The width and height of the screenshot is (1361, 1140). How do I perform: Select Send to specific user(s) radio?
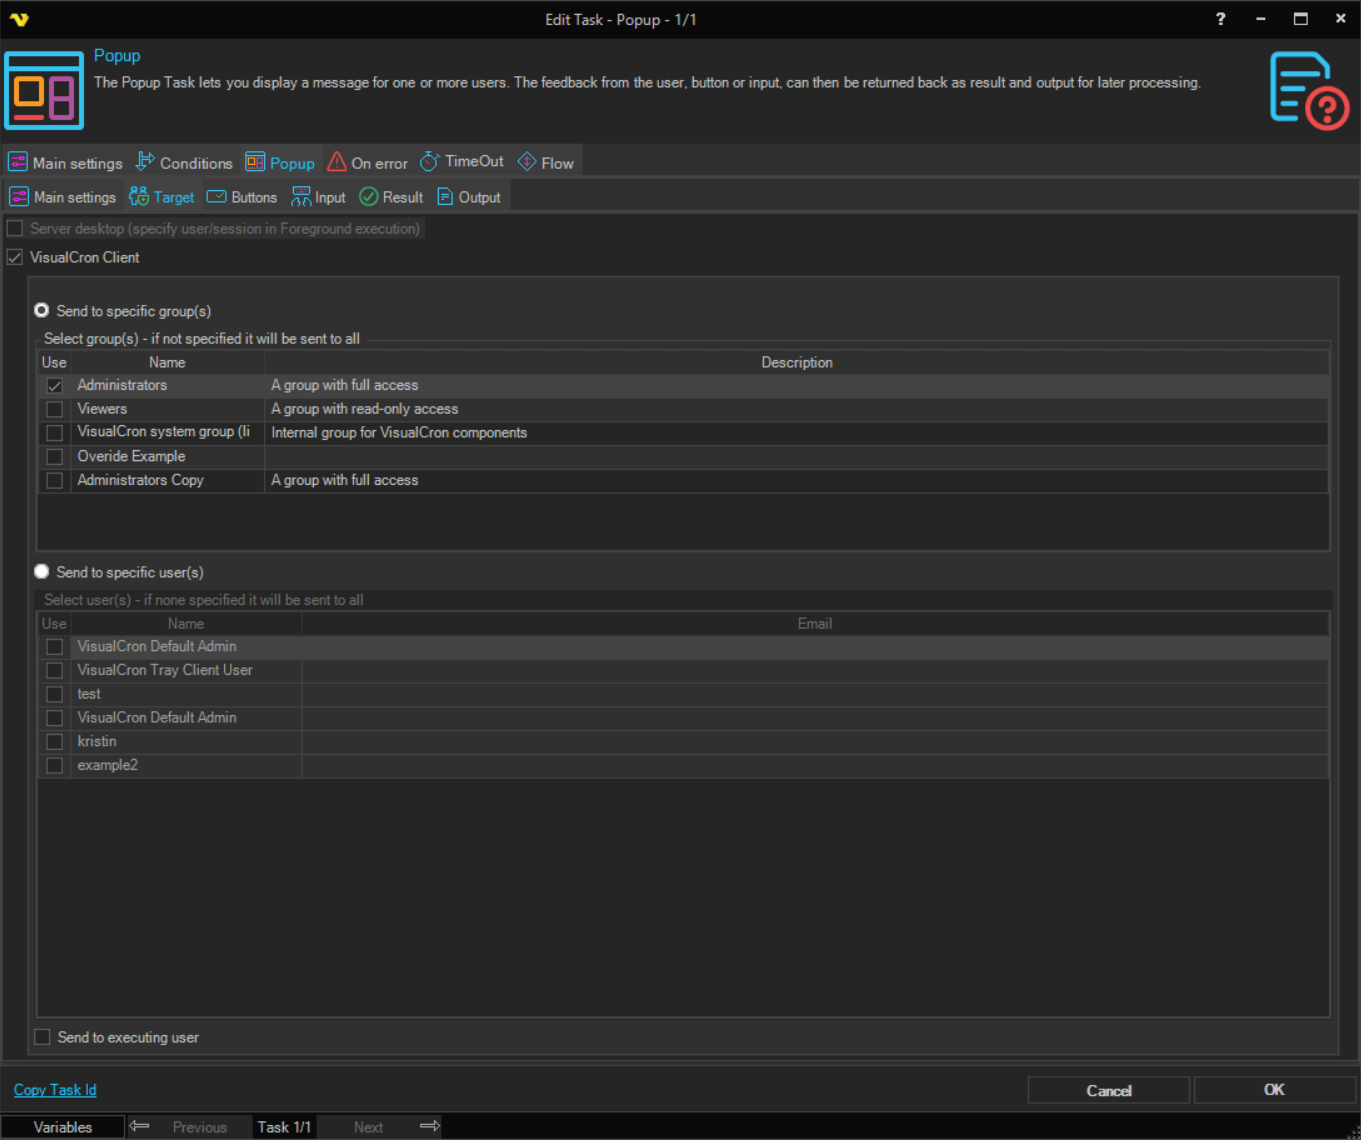[x=42, y=572]
